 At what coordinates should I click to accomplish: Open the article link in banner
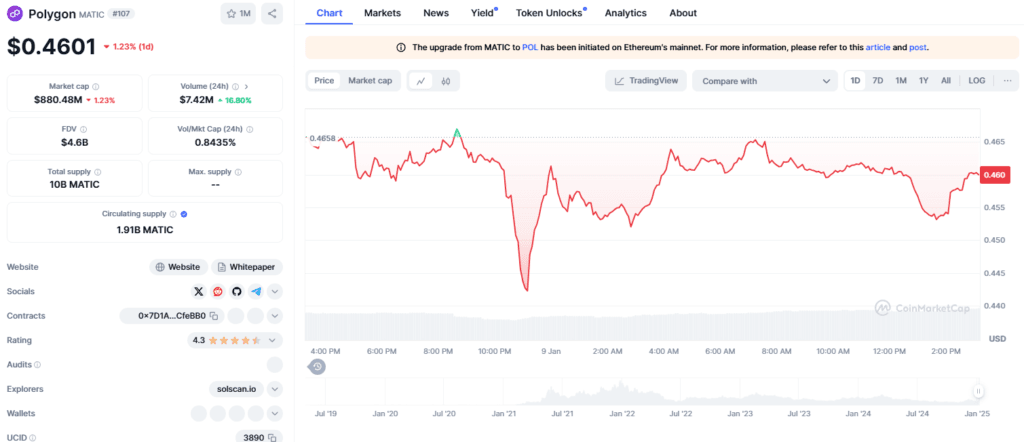878,48
